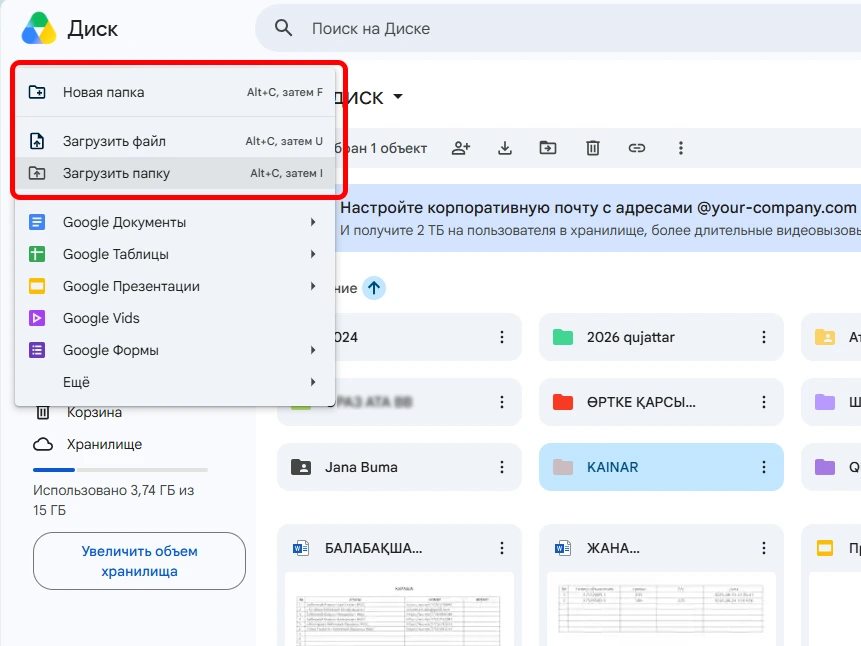Click the Google Vids purple icon
The width and height of the screenshot is (861, 646).
pyautogui.click(x=37, y=318)
